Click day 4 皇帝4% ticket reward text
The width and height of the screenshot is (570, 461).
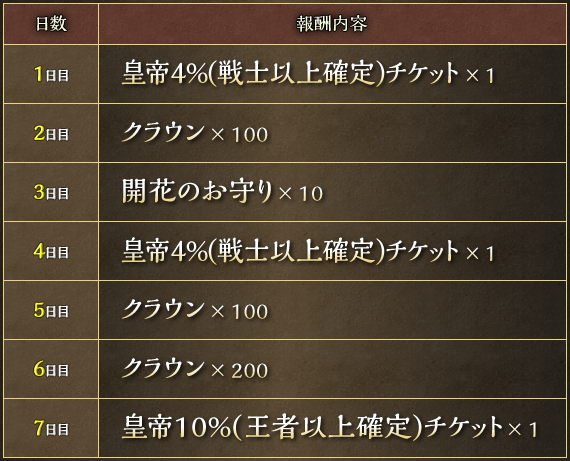tap(308, 251)
